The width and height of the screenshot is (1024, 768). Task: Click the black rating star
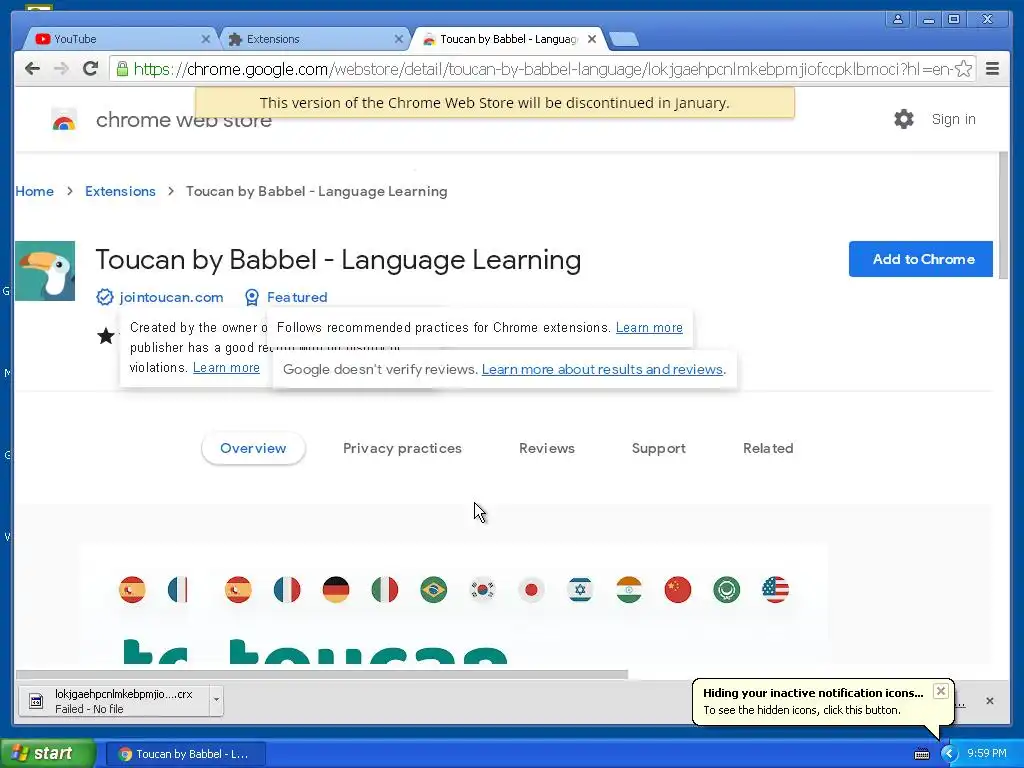point(106,336)
